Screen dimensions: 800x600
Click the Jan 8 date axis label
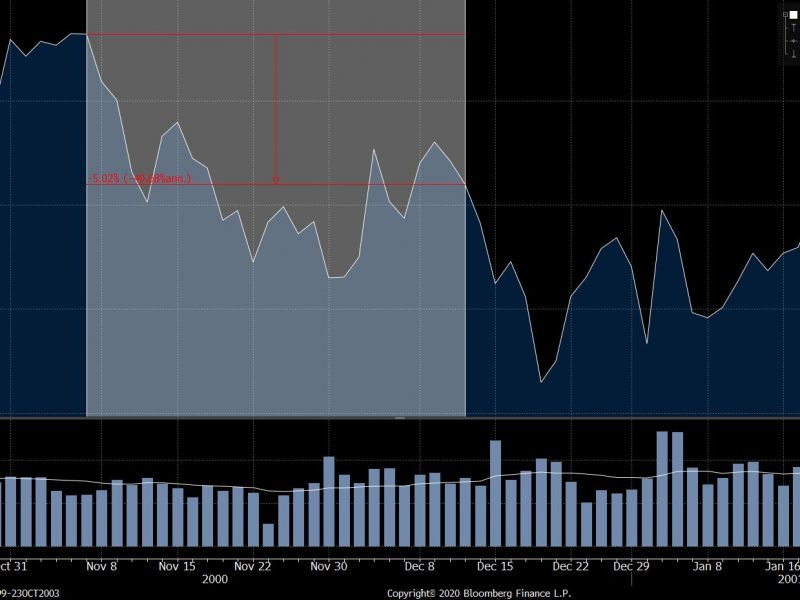708,565
